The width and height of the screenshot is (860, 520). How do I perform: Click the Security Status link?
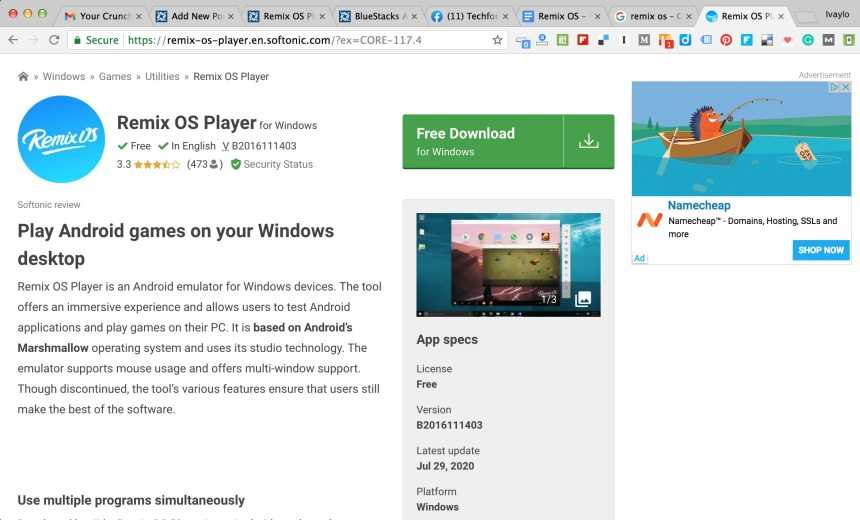pyautogui.click(x=277, y=164)
